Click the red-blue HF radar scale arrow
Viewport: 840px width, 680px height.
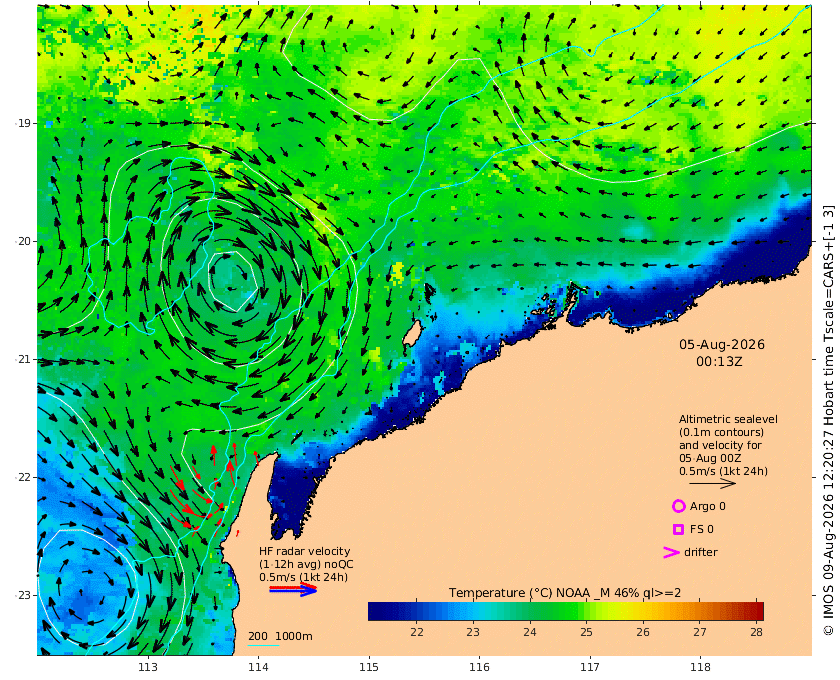[x=293, y=589]
